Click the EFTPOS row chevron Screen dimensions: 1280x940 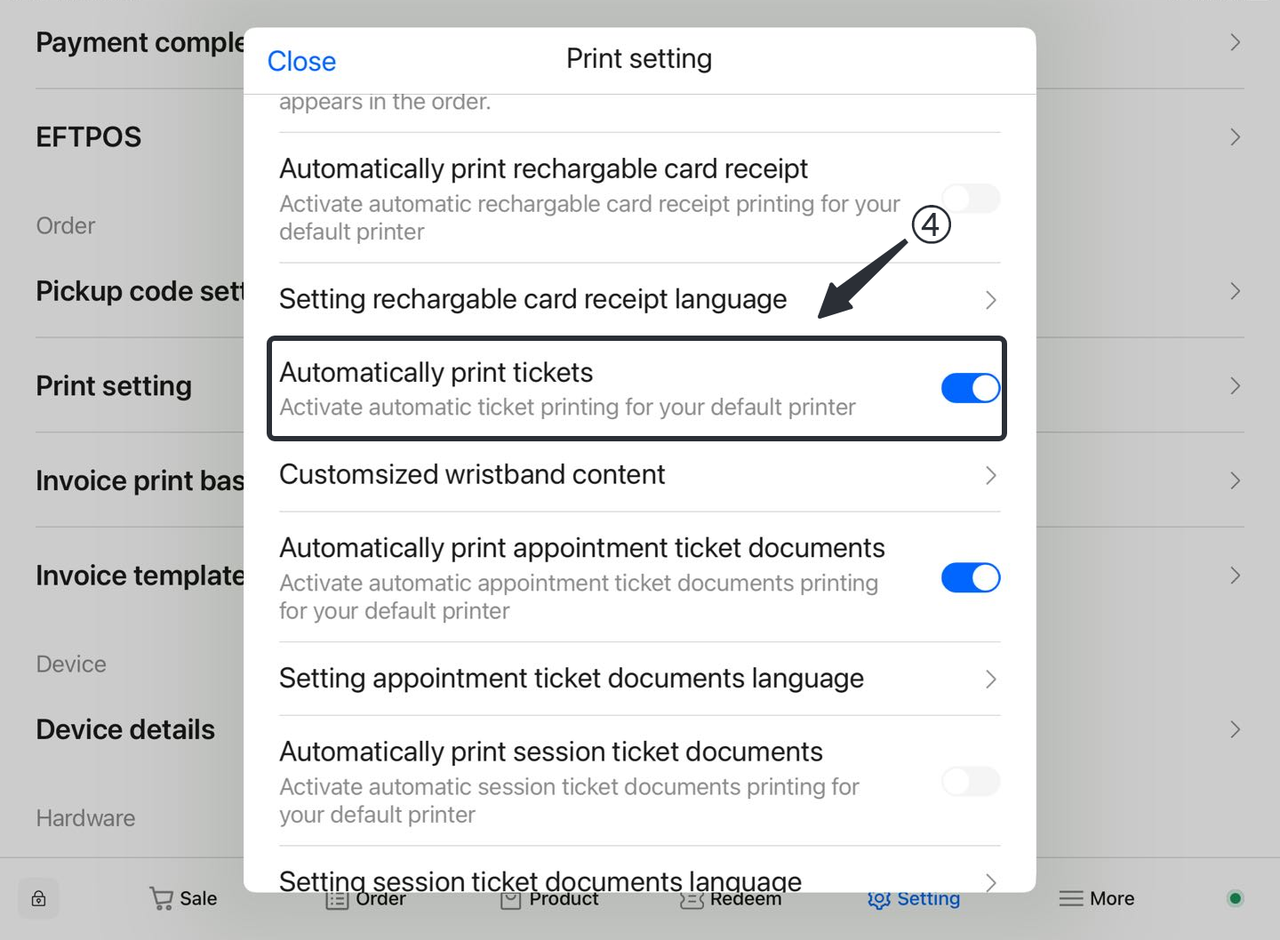click(1235, 137)
